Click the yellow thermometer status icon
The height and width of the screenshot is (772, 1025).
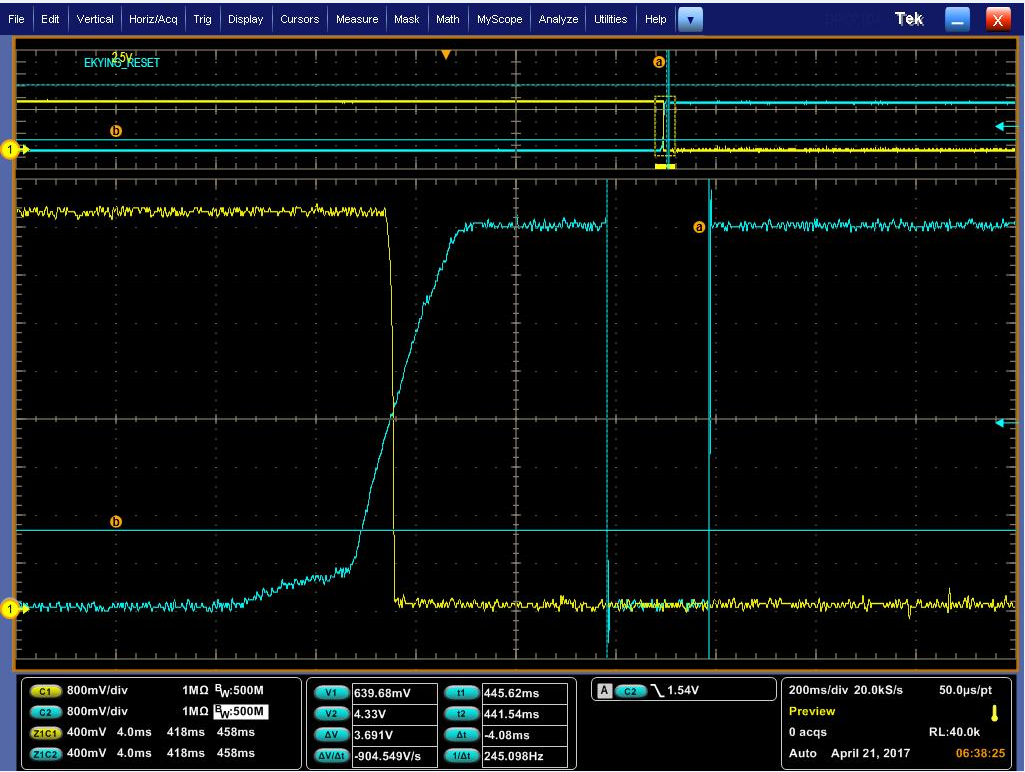tap(995, 712)
